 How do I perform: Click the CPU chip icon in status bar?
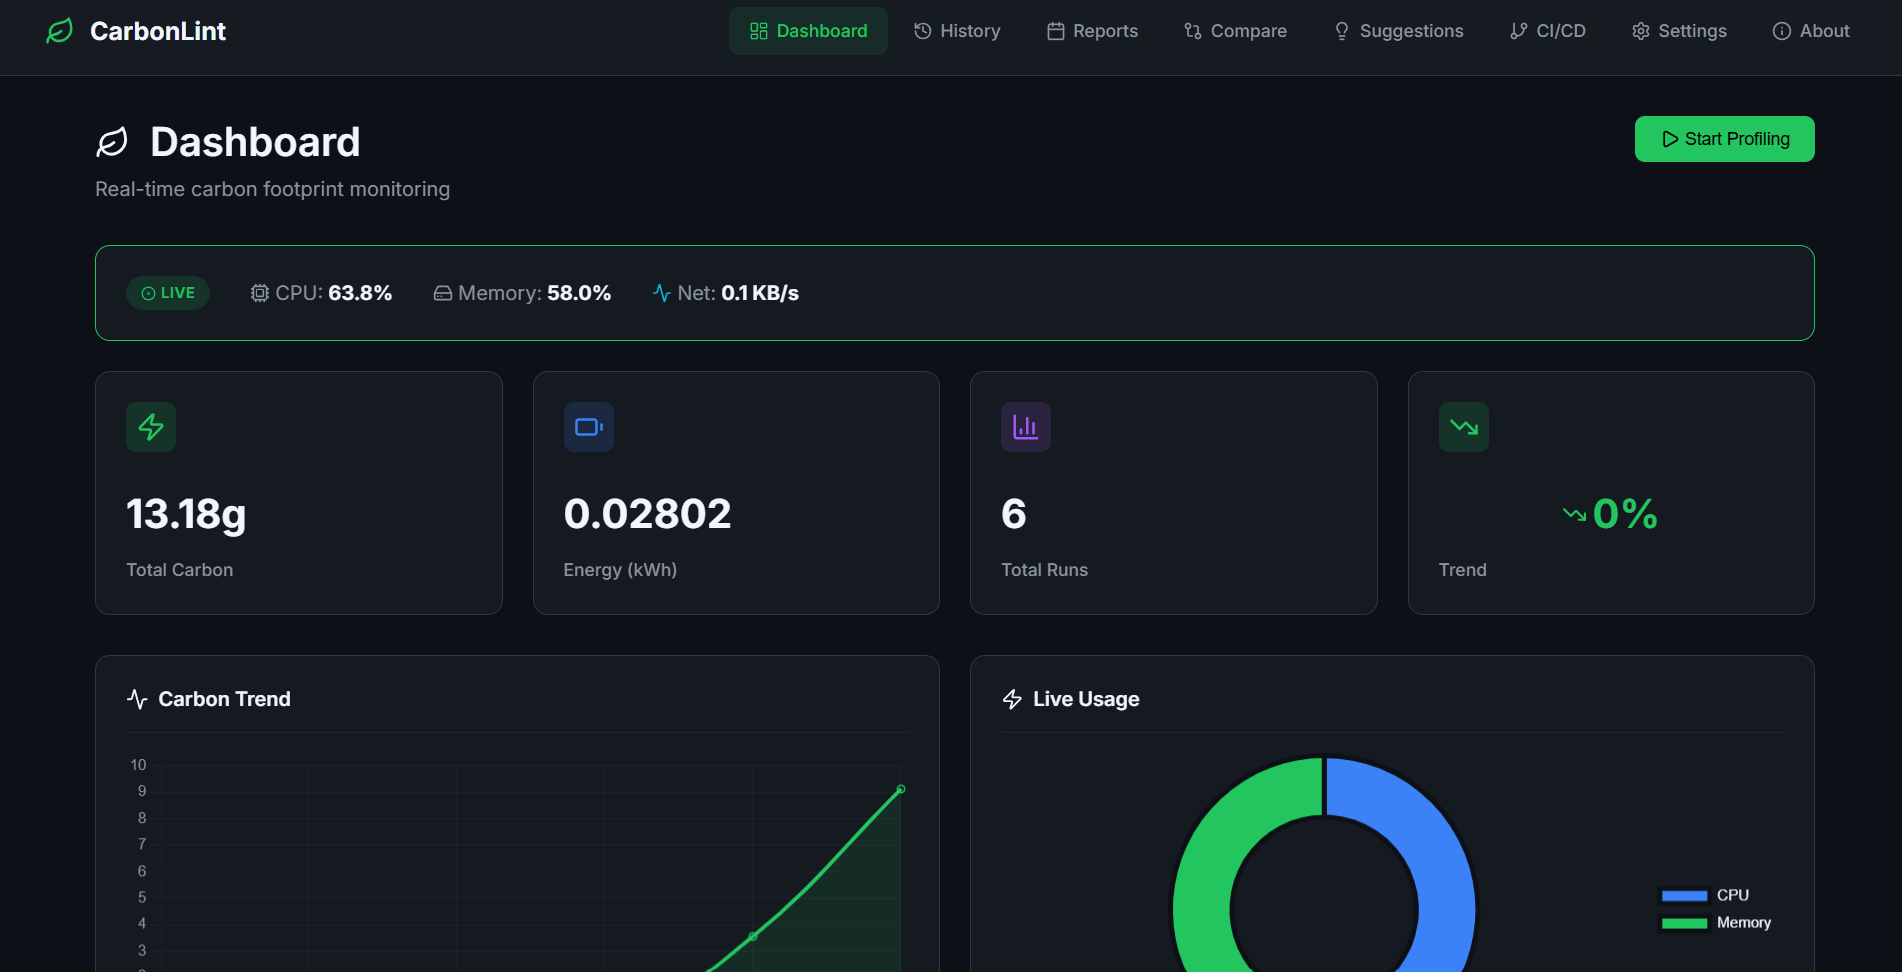259,292
